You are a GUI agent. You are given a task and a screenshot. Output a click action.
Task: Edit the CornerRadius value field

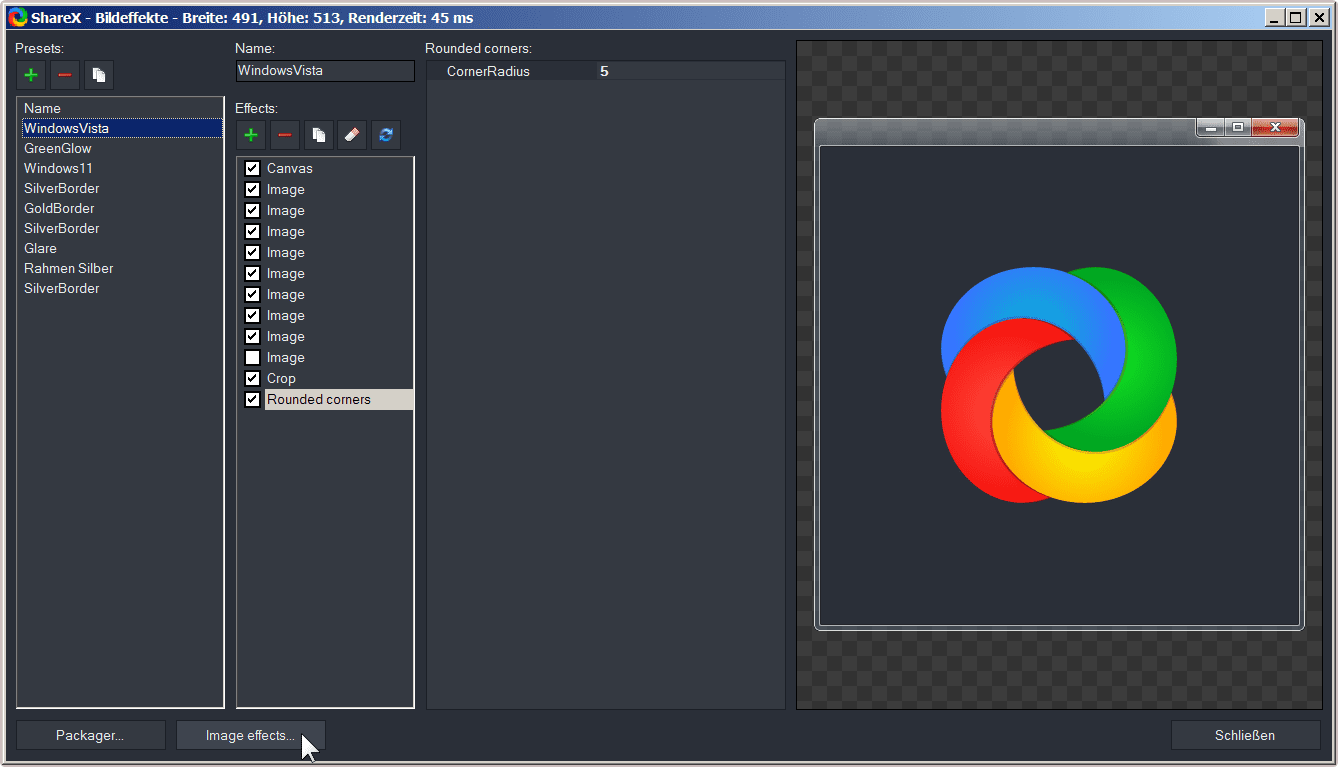coord(690,71)
